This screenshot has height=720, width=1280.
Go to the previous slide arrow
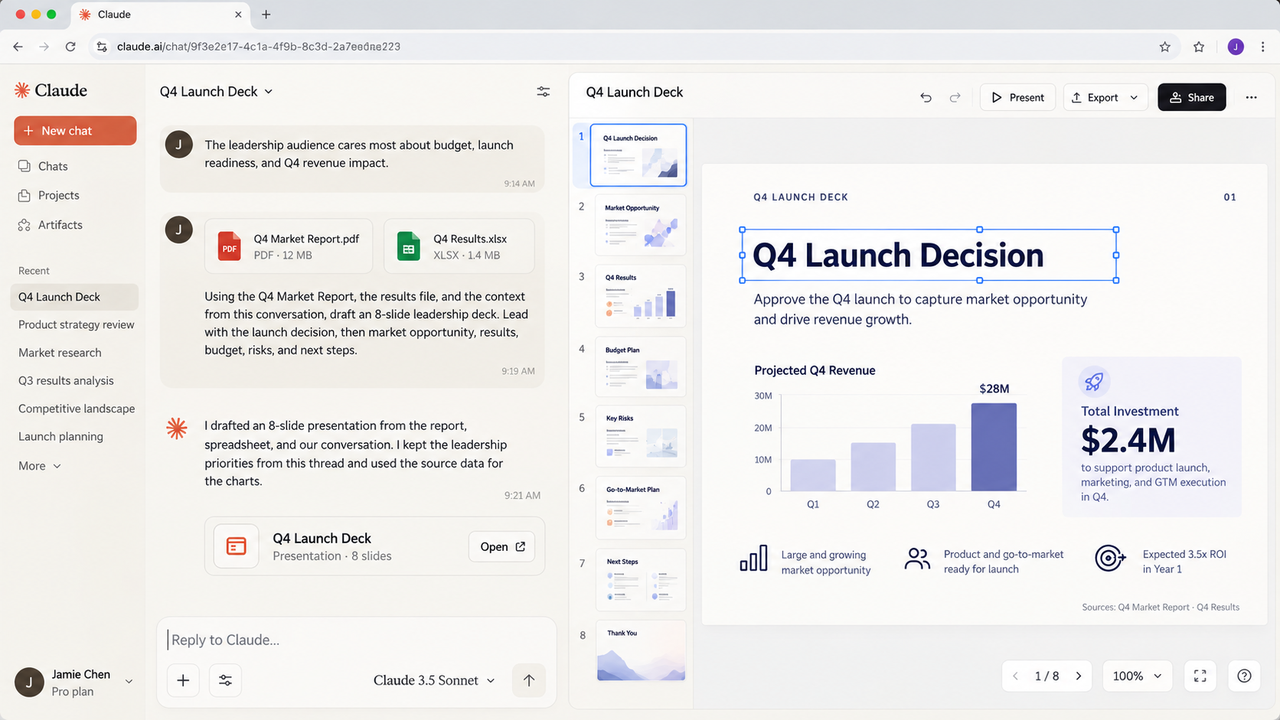[x=1016, y=676]
